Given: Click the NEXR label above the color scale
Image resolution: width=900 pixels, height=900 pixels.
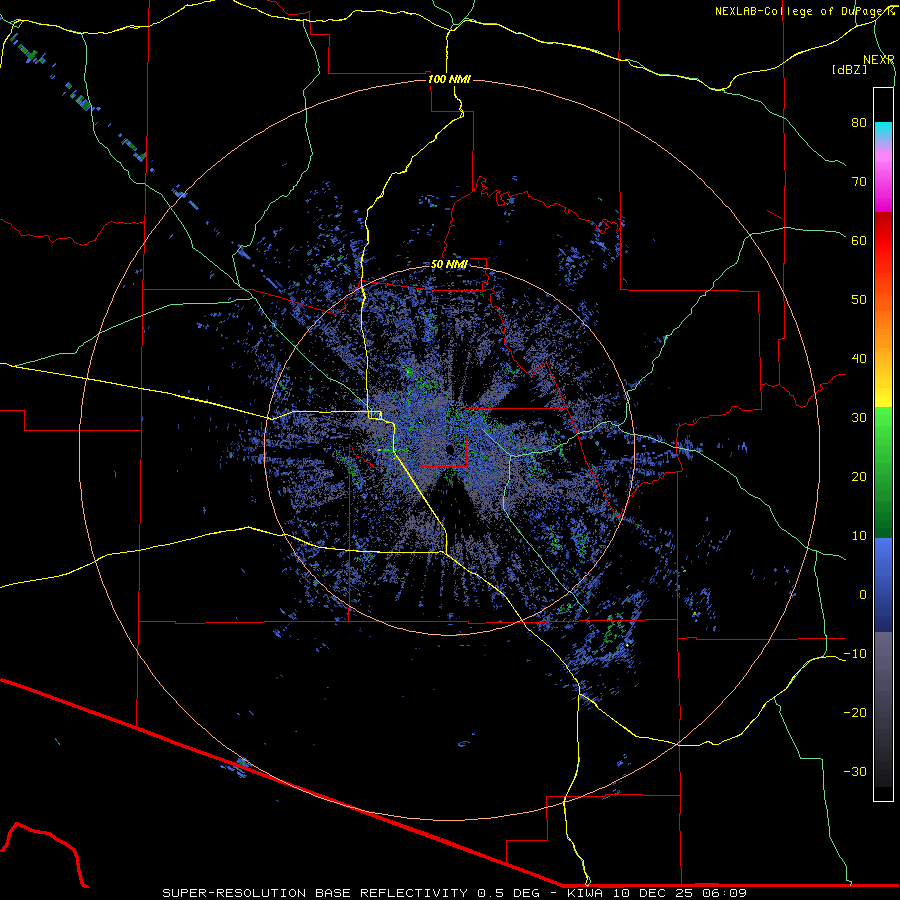Looking at the screenshot, I should [879, 60].
